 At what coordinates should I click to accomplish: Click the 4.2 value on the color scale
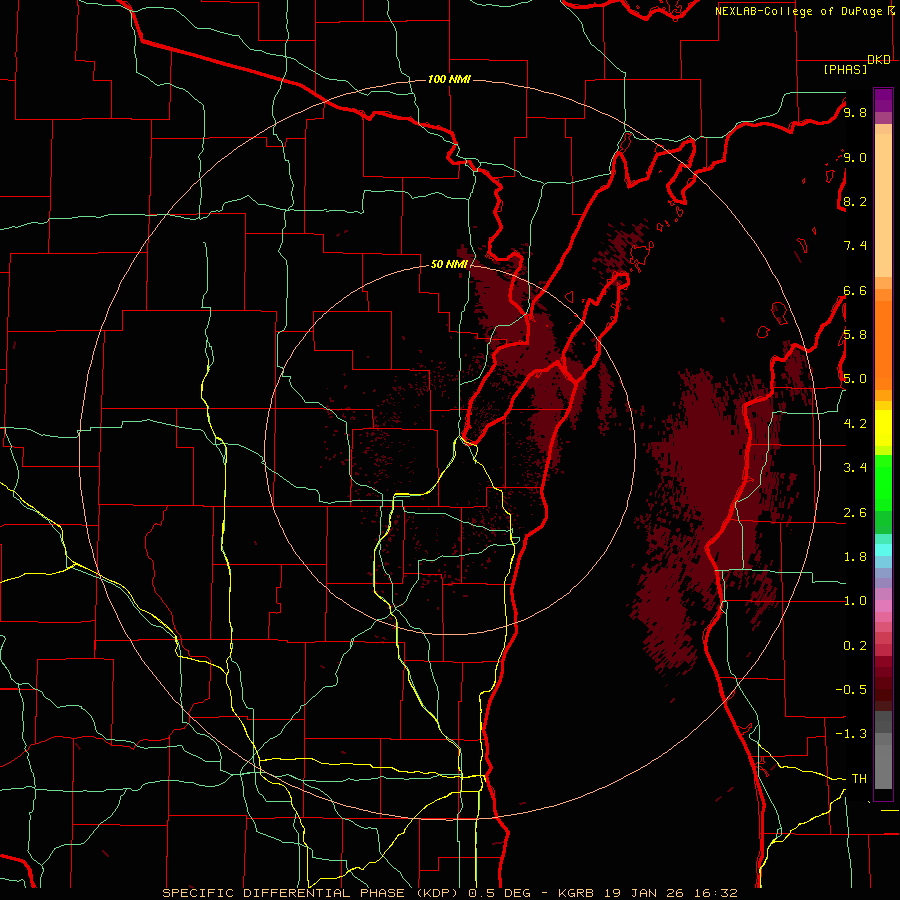[855, 424]
